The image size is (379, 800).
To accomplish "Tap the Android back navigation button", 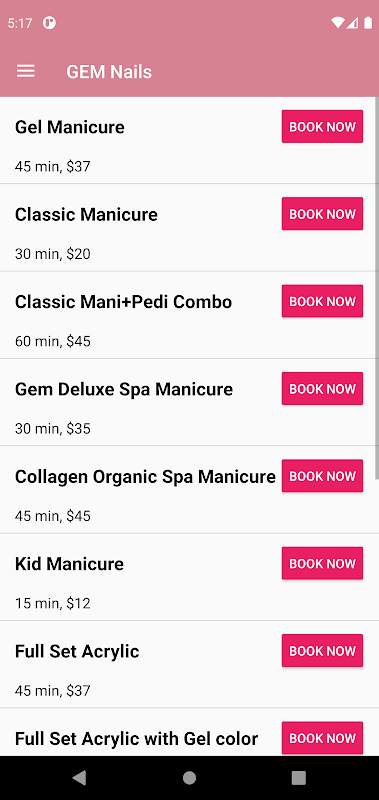I will click(79, 777).
